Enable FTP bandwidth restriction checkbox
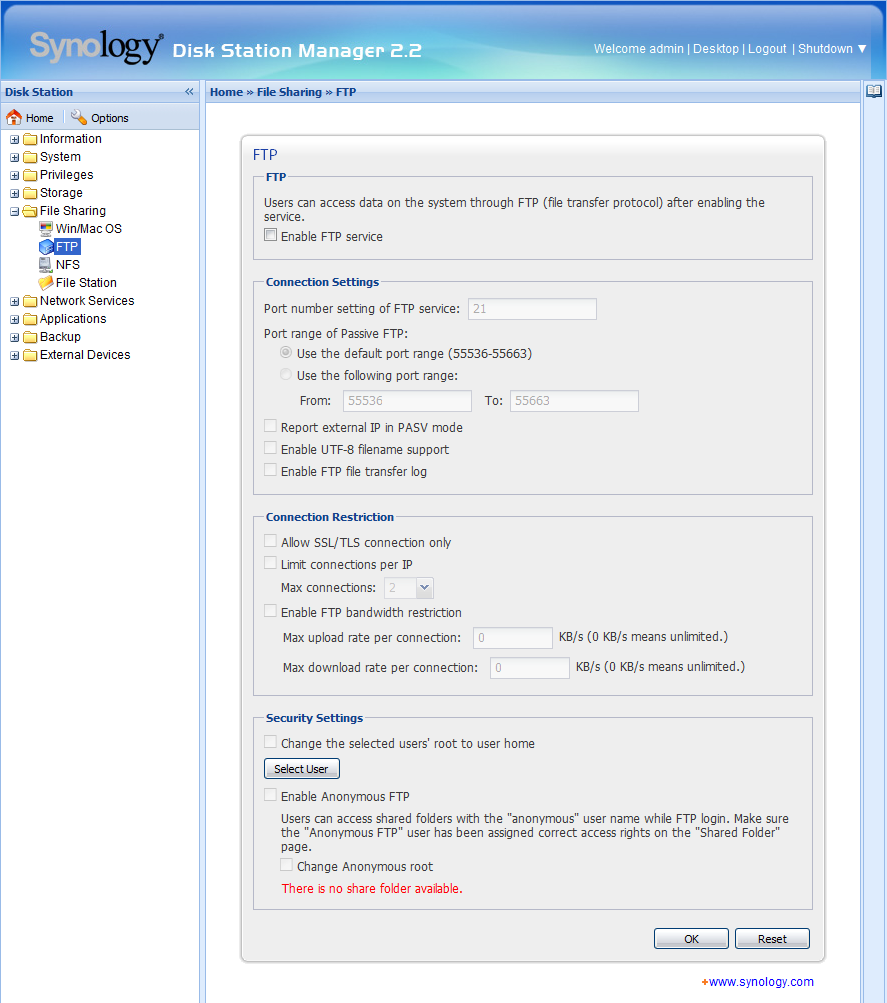This screenshot has width=887, height=1003. (271, 611)
